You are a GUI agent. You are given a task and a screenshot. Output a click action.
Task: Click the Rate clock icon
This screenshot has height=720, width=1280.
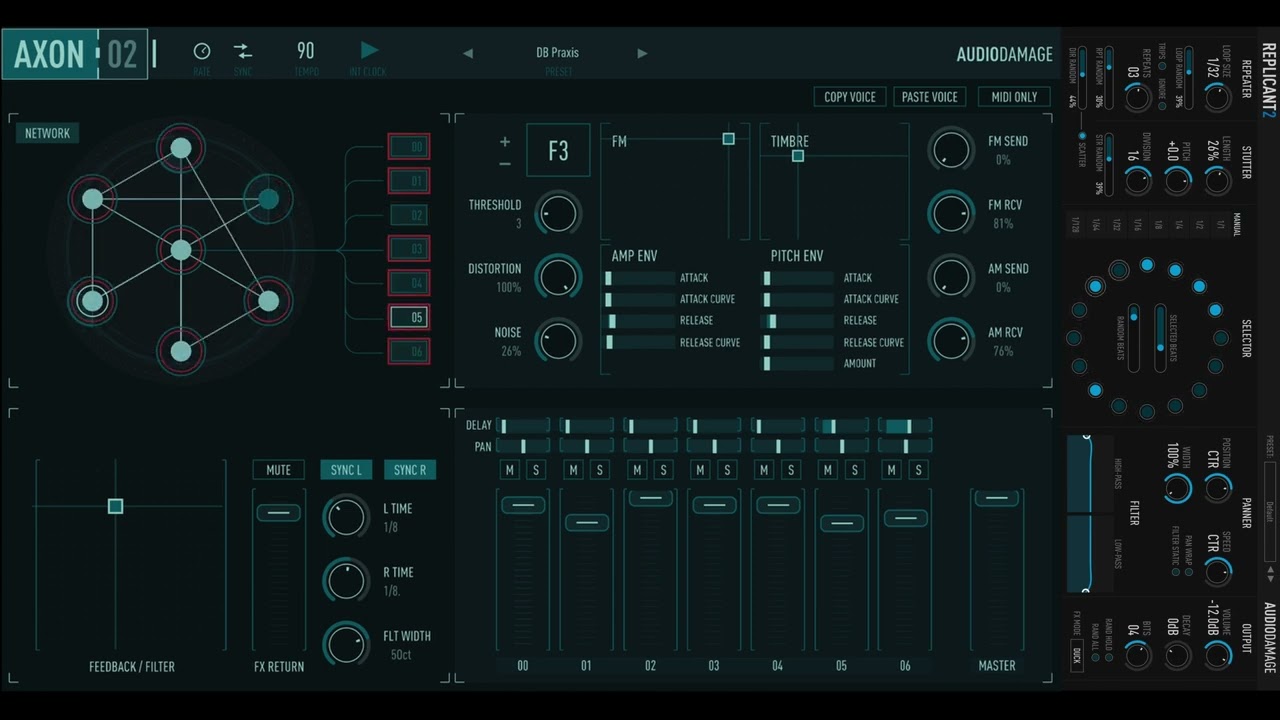(x=202, y=51)
